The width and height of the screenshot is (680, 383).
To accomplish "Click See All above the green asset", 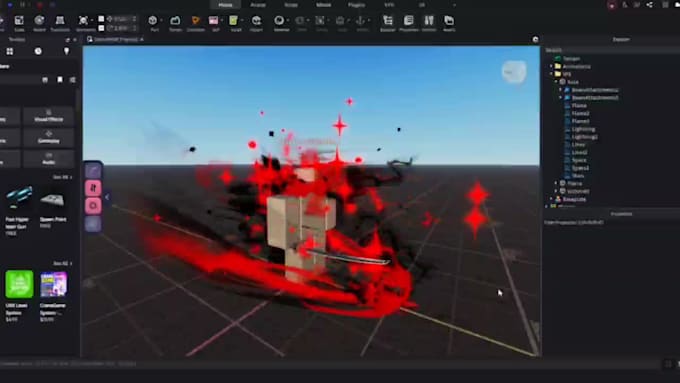I will point(62,263).
